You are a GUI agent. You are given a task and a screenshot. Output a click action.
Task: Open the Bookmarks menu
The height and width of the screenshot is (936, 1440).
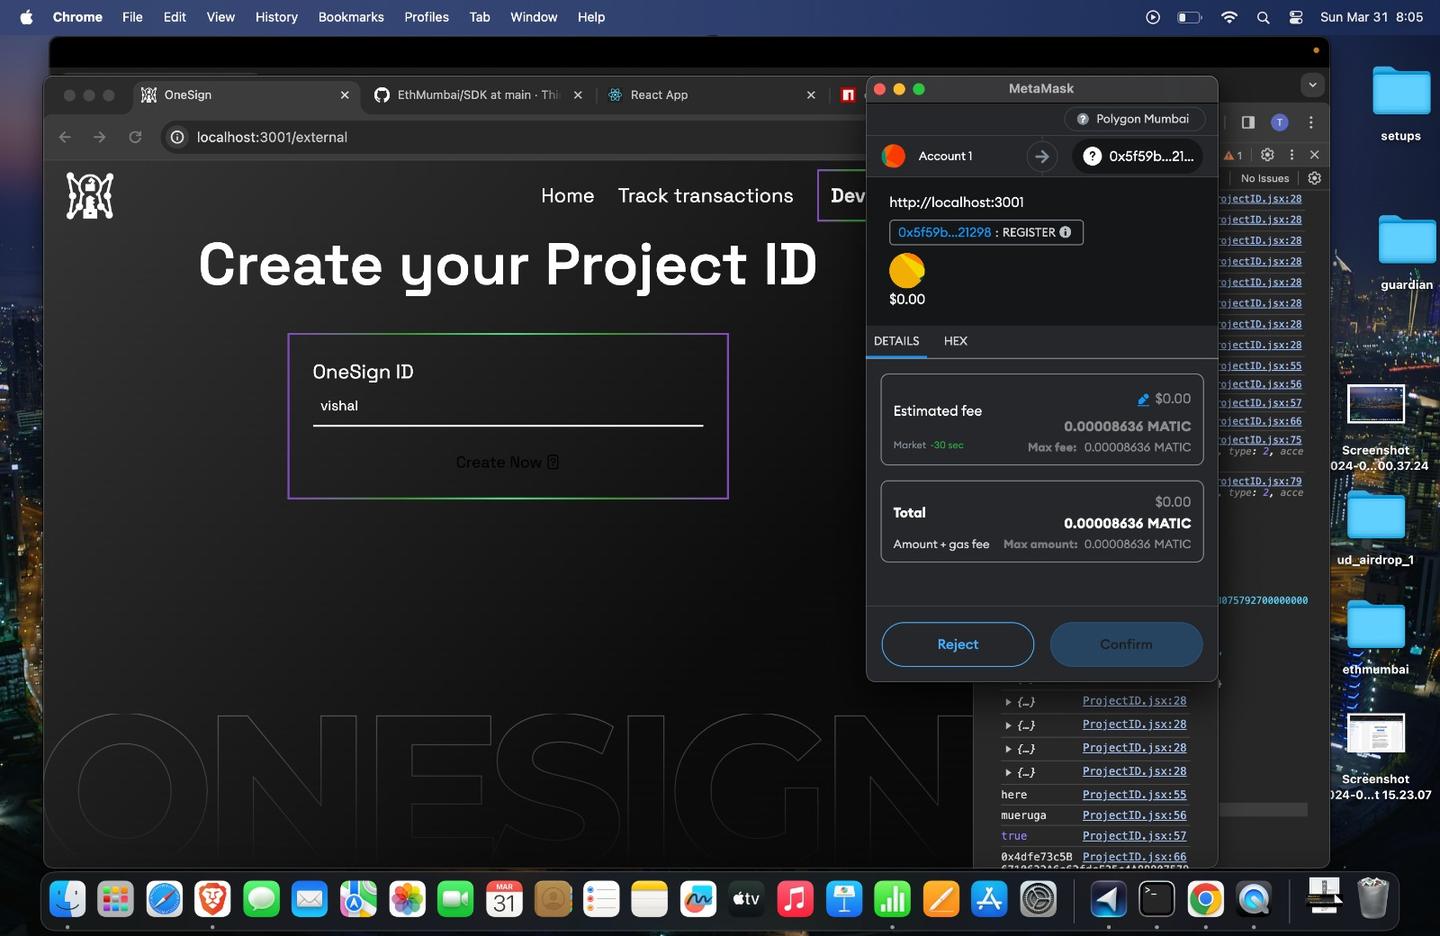point(351,17)
